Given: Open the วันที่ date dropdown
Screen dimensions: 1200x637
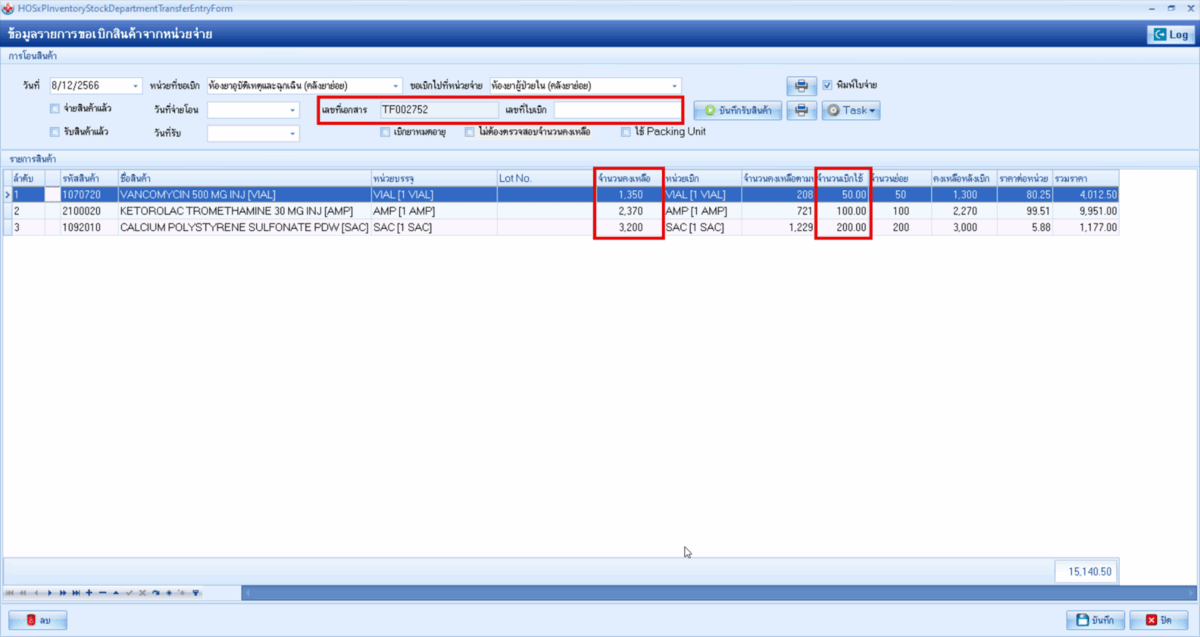Looking at the screenshot, I should click(136, 86).
